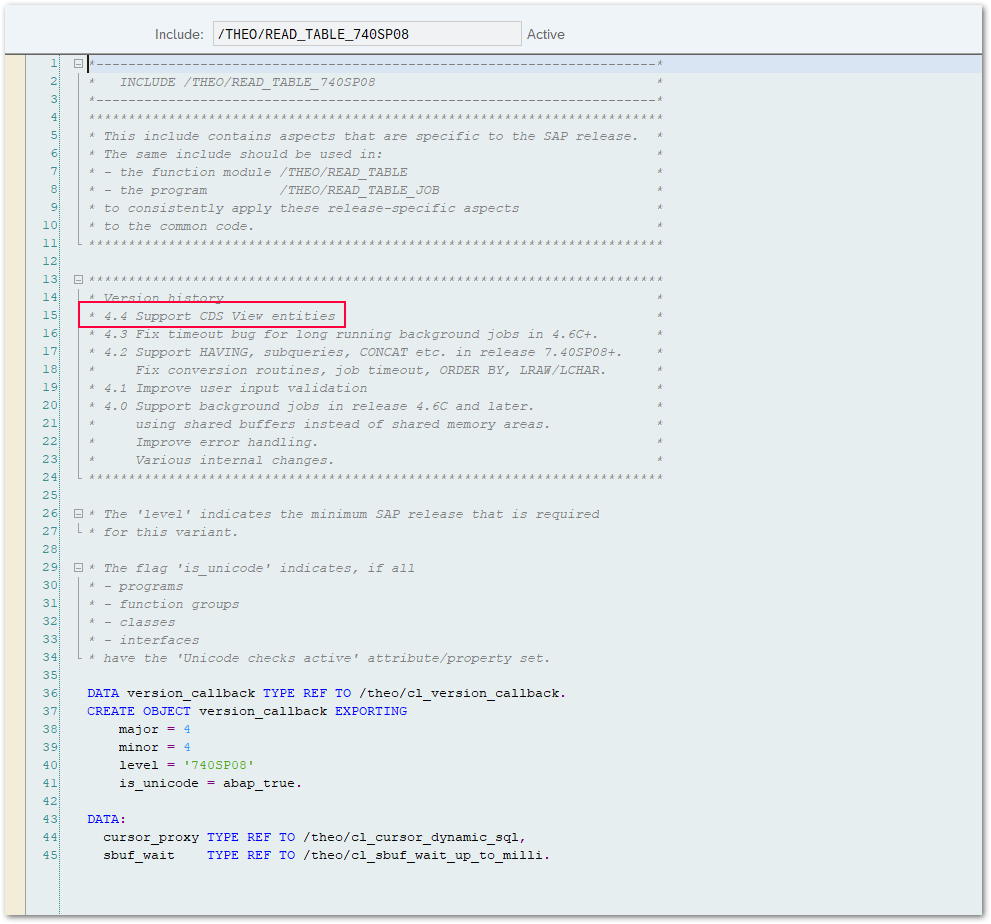Click the highlighted '4.4 Support CDS View entities' line
Viewport: 991px width, 924px height.
click(212, 316)
